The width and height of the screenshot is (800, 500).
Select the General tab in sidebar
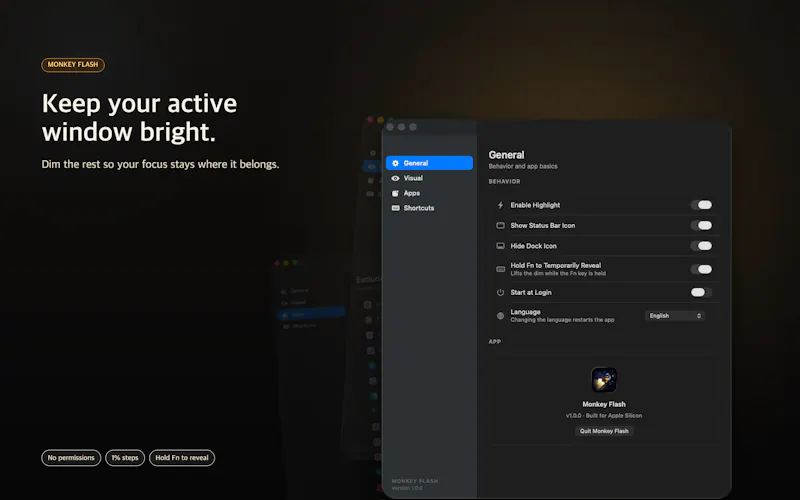point(429,163)
